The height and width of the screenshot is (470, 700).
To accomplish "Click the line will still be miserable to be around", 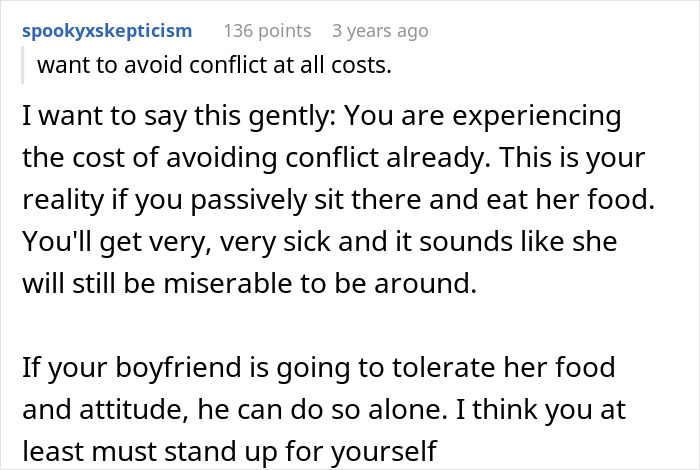I will click(250, 284).
